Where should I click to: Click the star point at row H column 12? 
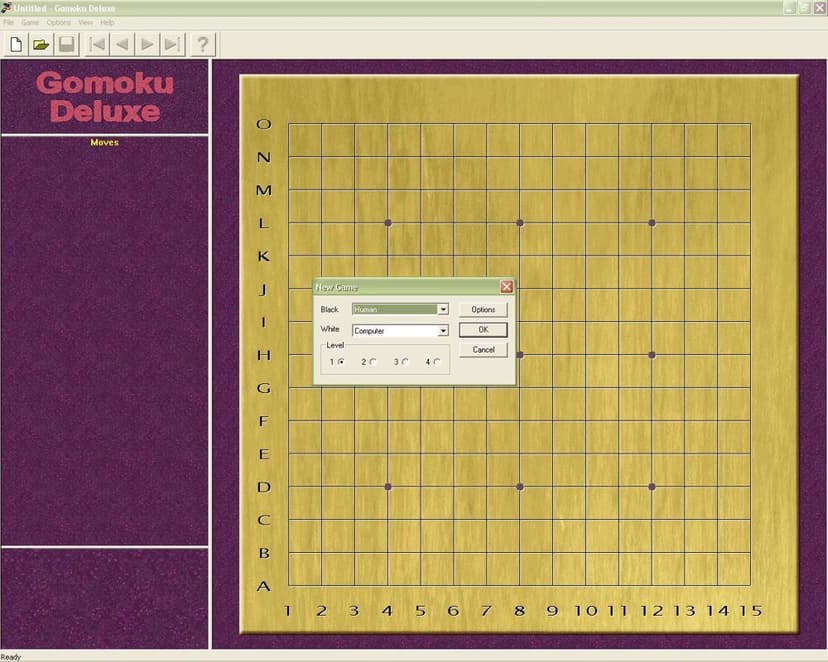pyautogui.click(x=652, y=355)
